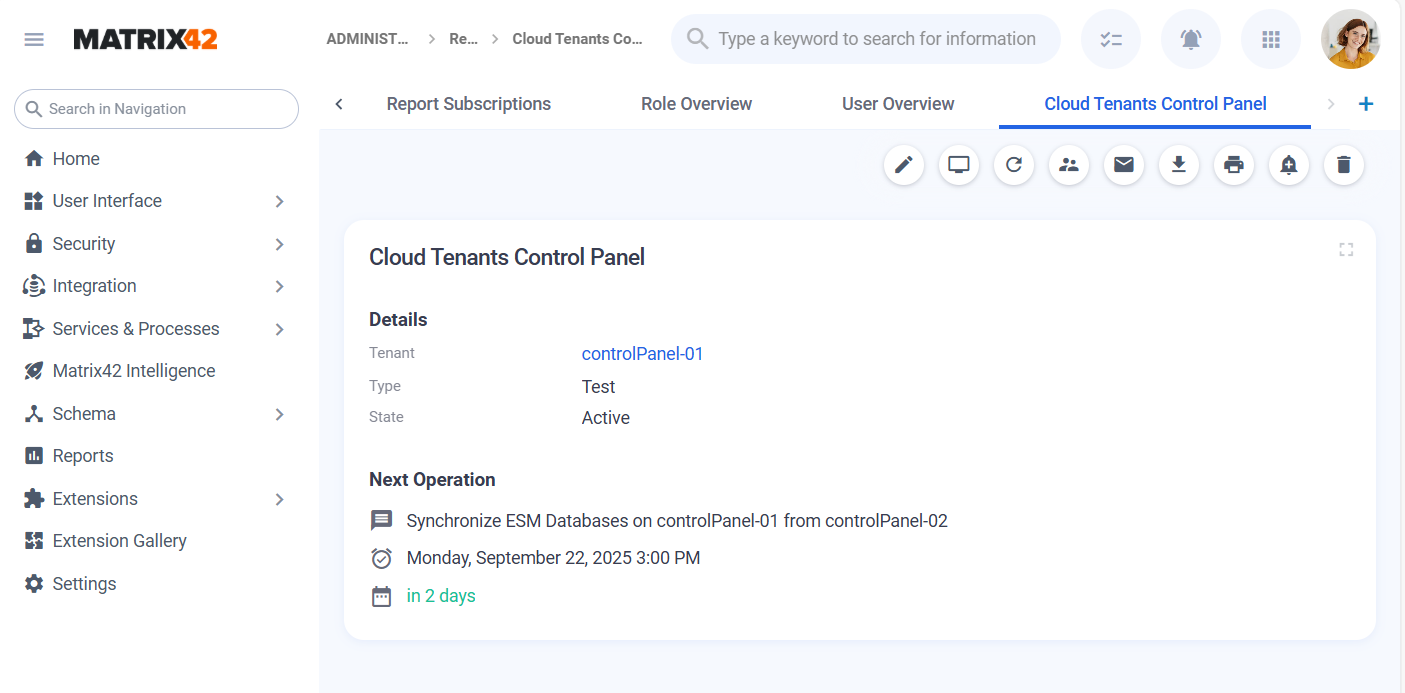Click the alarm clock icon beside the date
This screenshot has height=693, width=1405.
pyautogui.click(x=381, y=558)
